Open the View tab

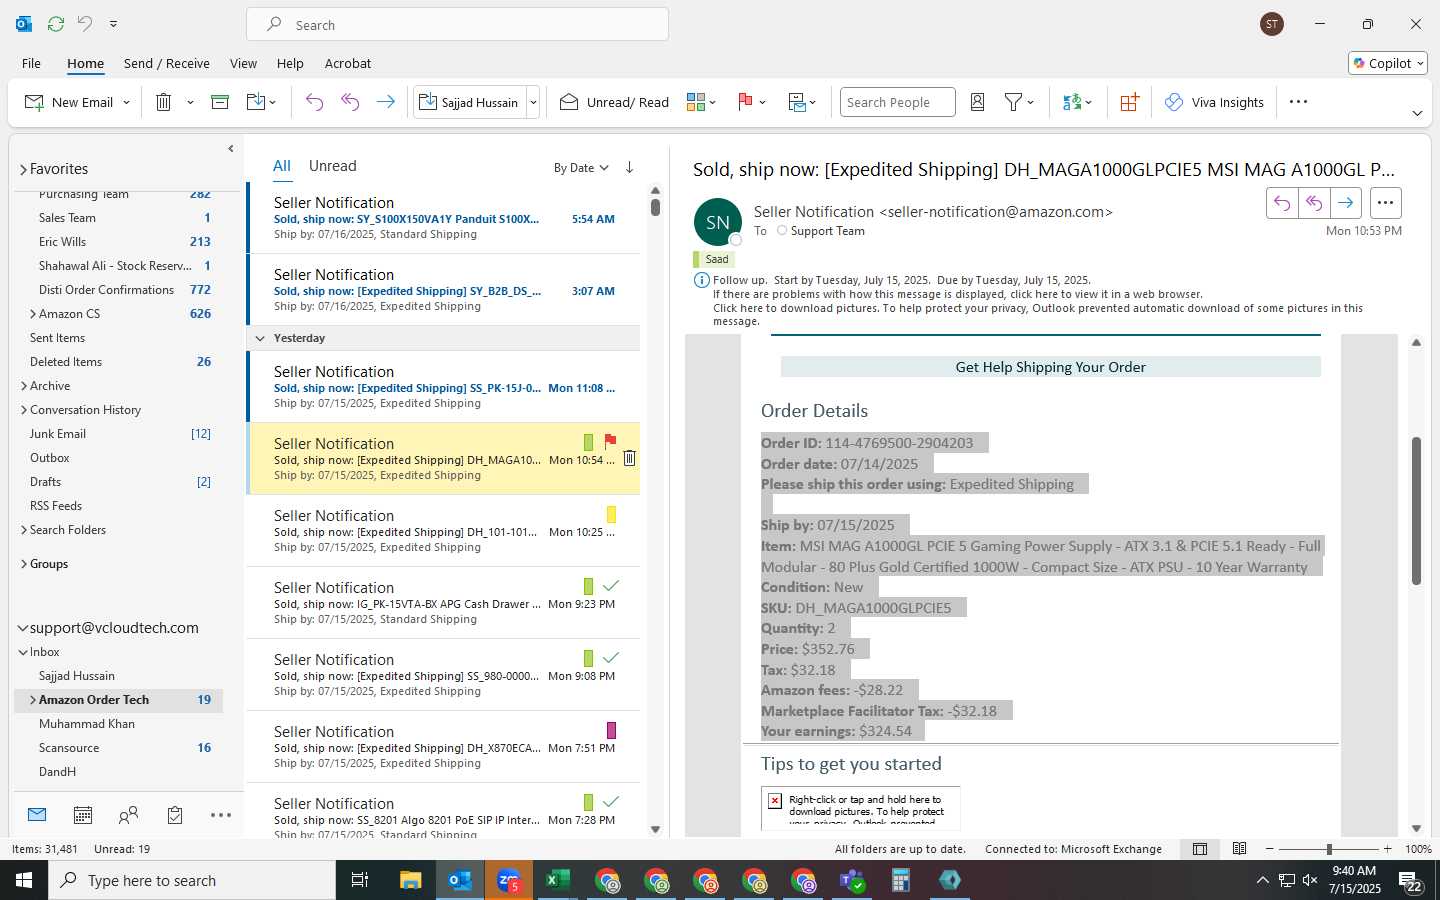243,63
